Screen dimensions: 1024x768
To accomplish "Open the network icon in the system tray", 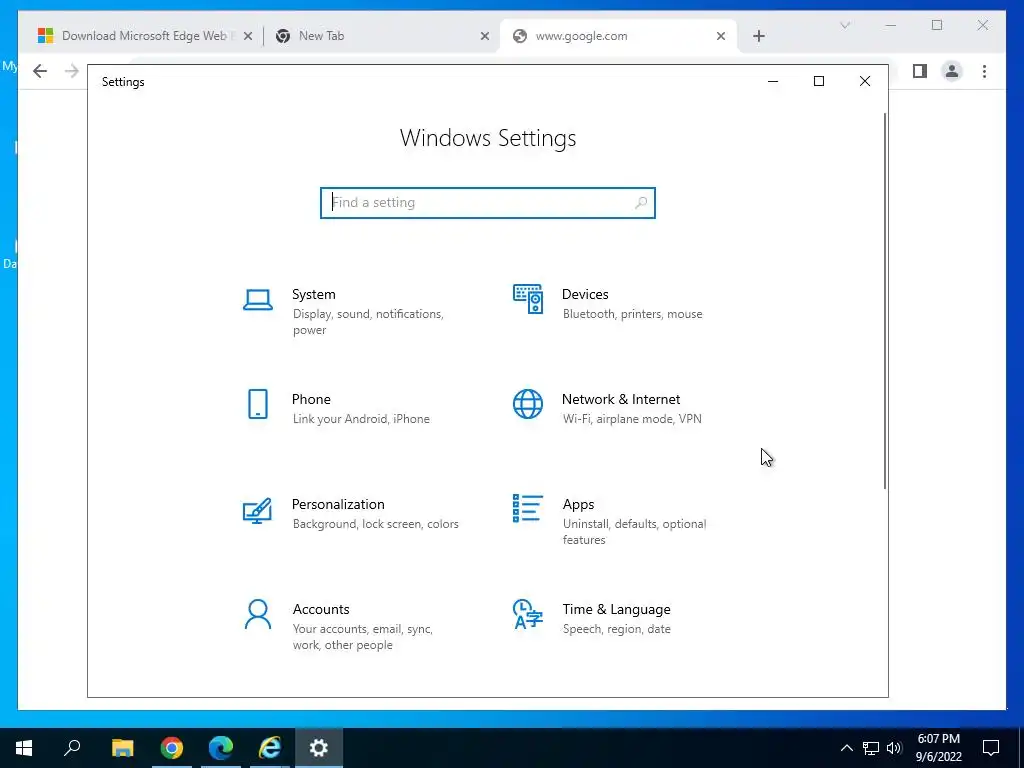I will click(x=871, y=748).
